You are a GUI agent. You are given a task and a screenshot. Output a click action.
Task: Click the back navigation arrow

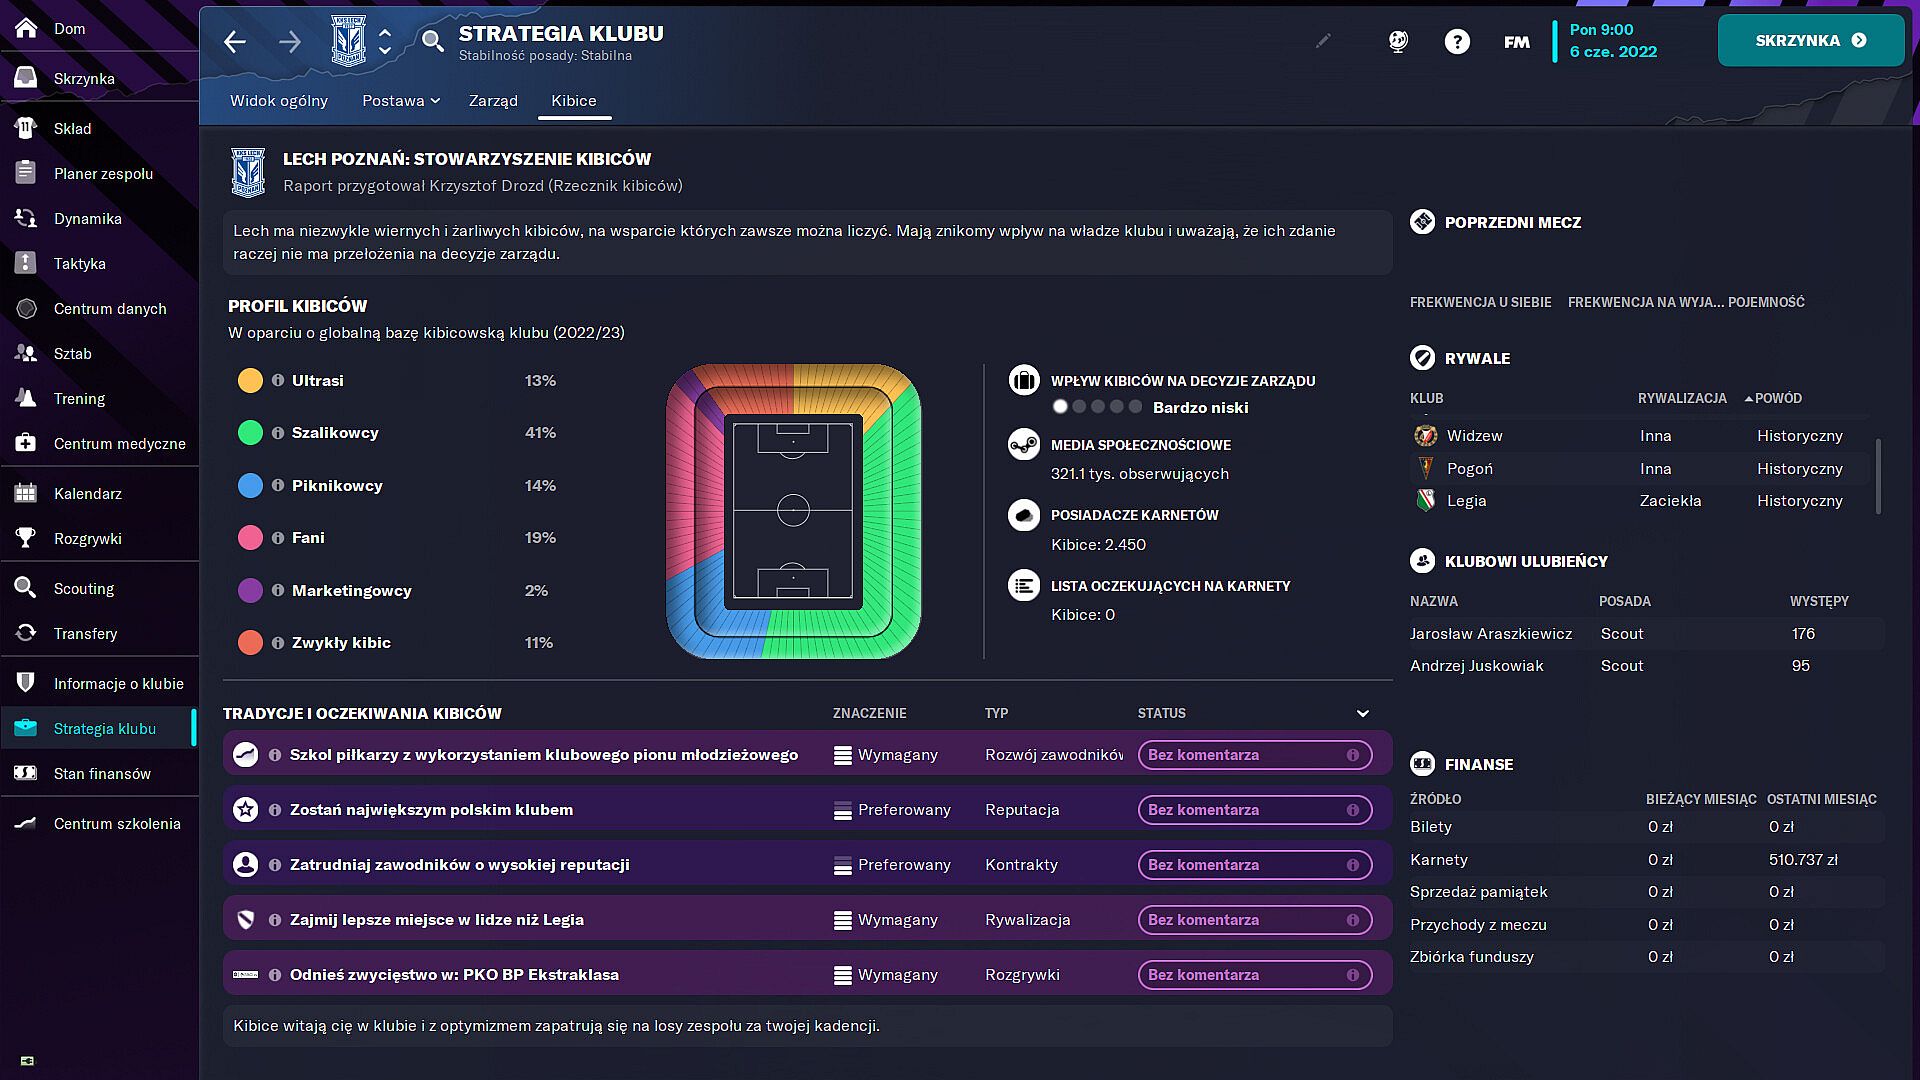tap(235, 41)
